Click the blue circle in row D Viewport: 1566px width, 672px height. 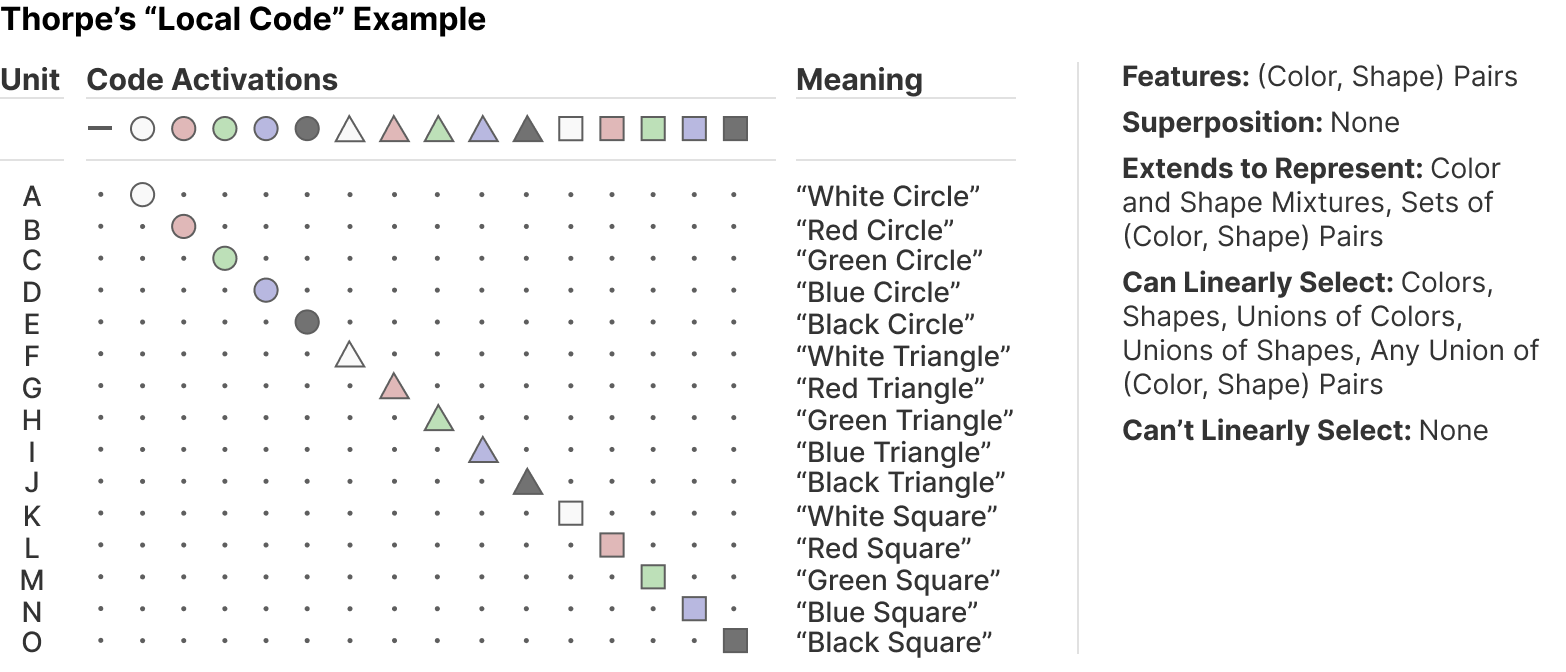tap(265, 291)
